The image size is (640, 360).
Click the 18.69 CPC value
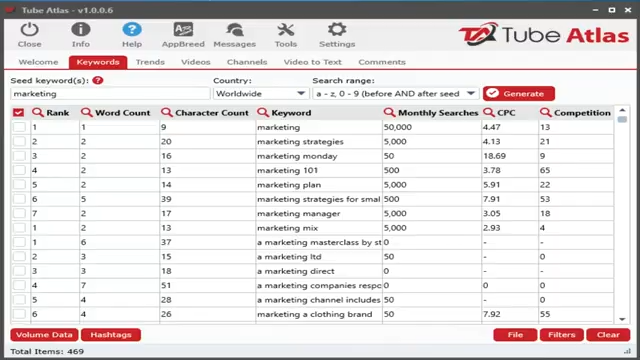[494, 156]
